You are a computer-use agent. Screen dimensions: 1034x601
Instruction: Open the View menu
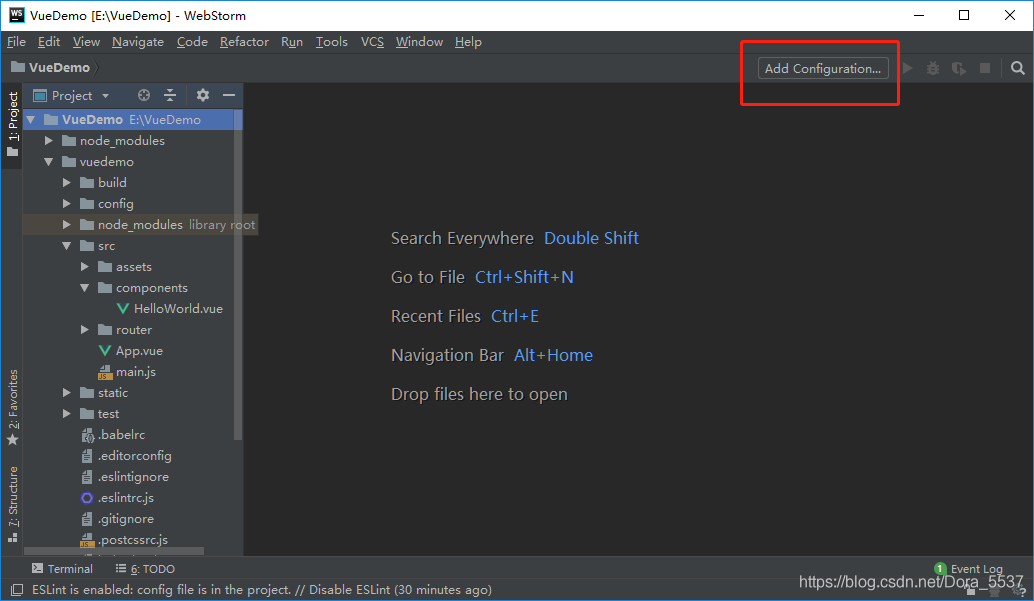click(86, 42)
